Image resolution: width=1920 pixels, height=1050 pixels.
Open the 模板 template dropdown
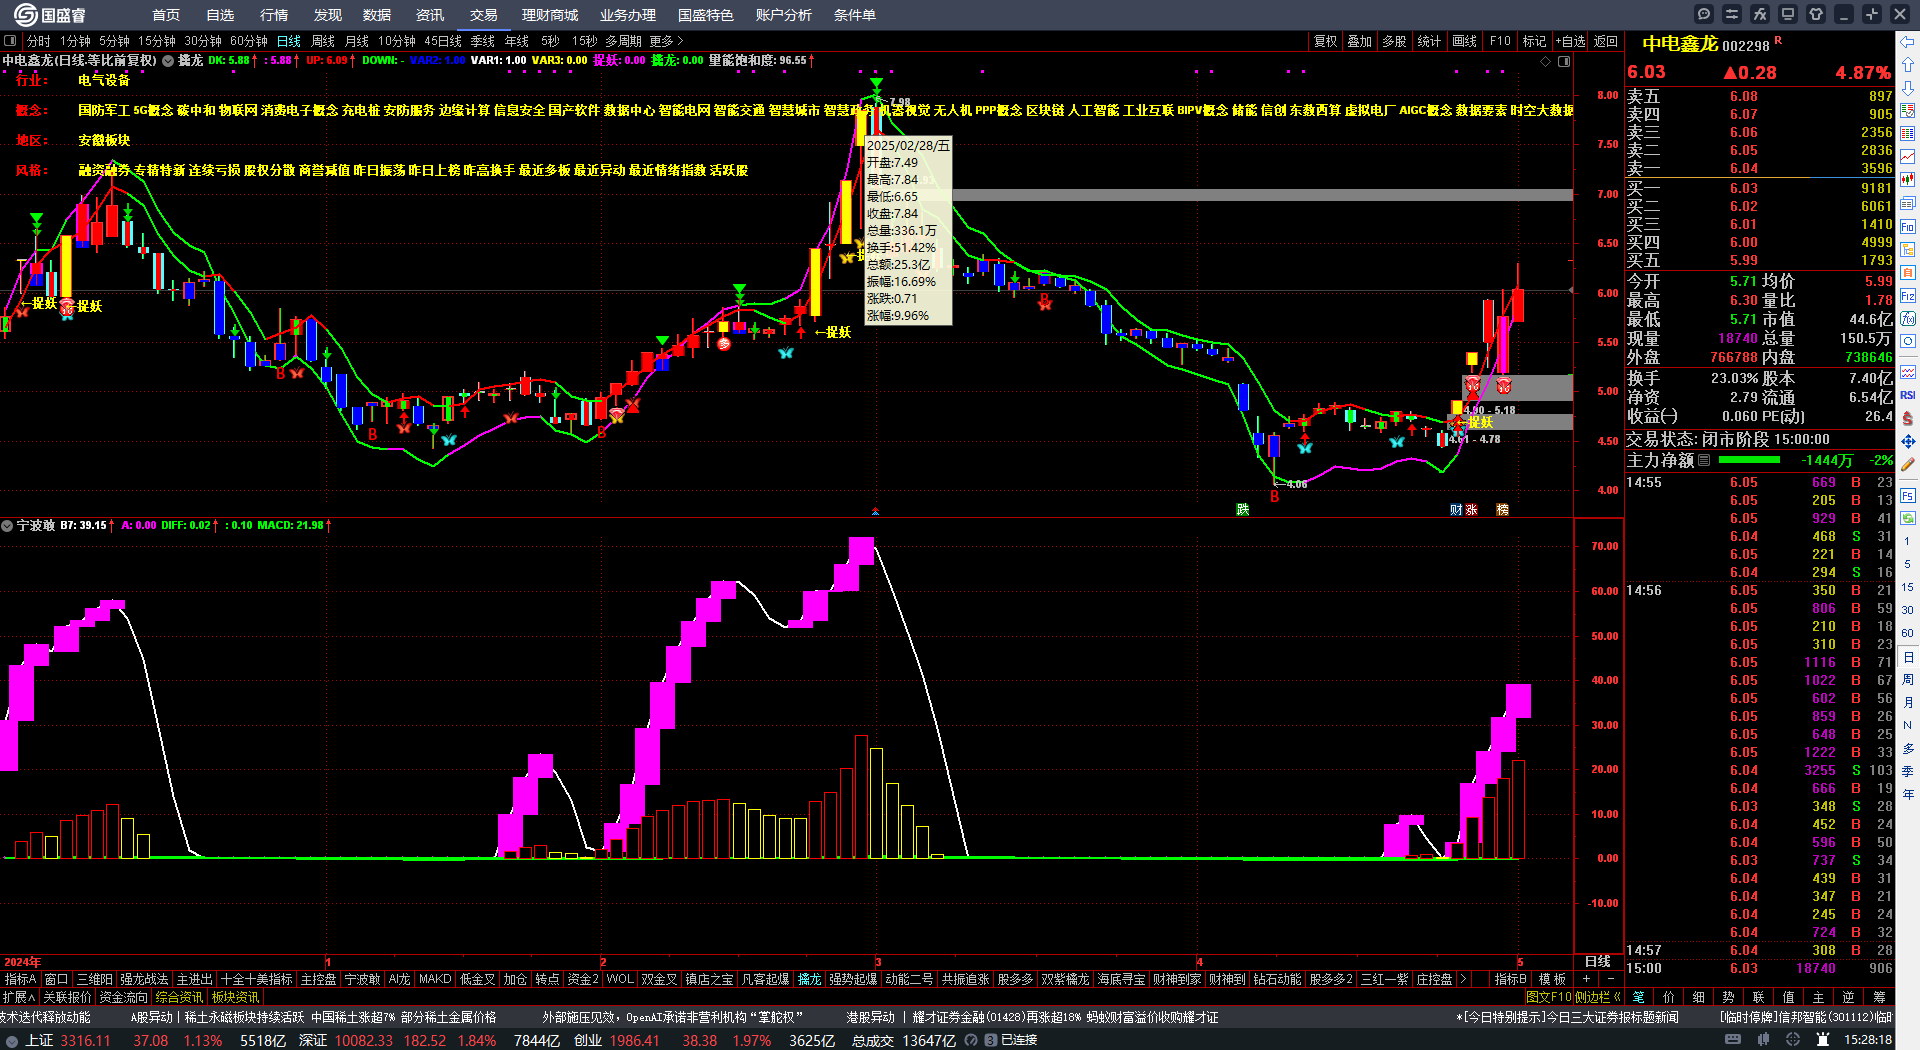click(1553, 979)
